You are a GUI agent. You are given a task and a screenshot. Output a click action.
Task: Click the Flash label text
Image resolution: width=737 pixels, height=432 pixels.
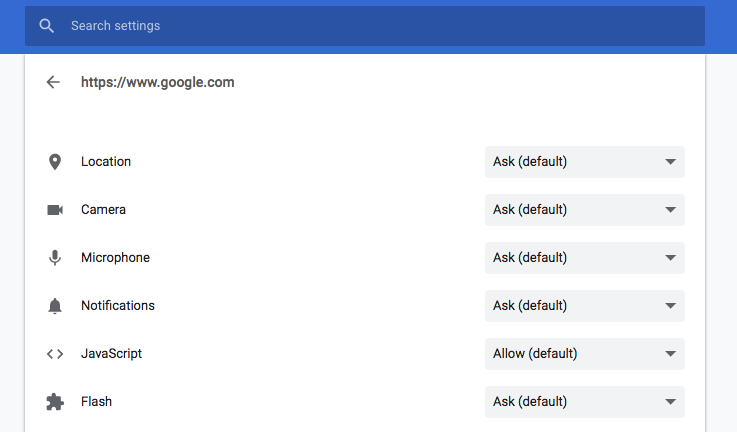coord(96,402)
